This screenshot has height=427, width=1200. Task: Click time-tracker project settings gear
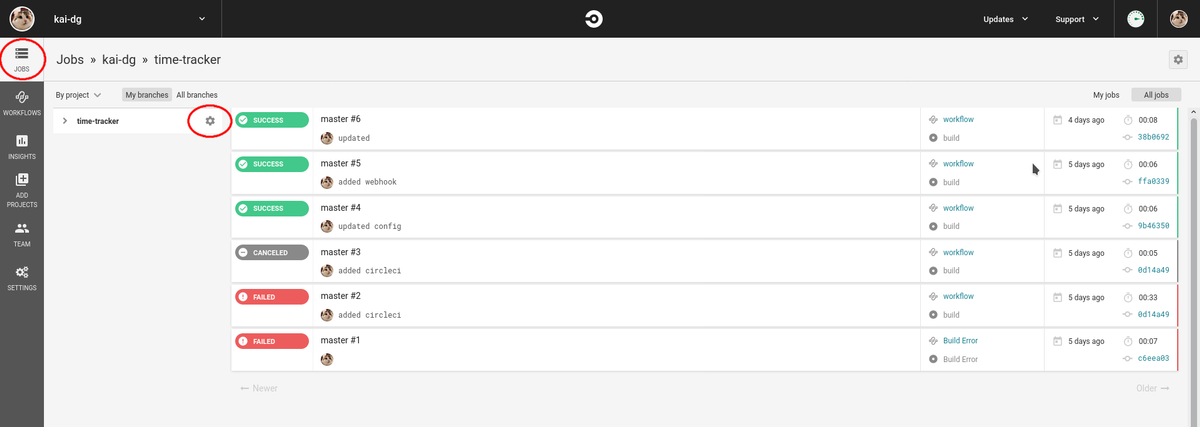[210, 121]
